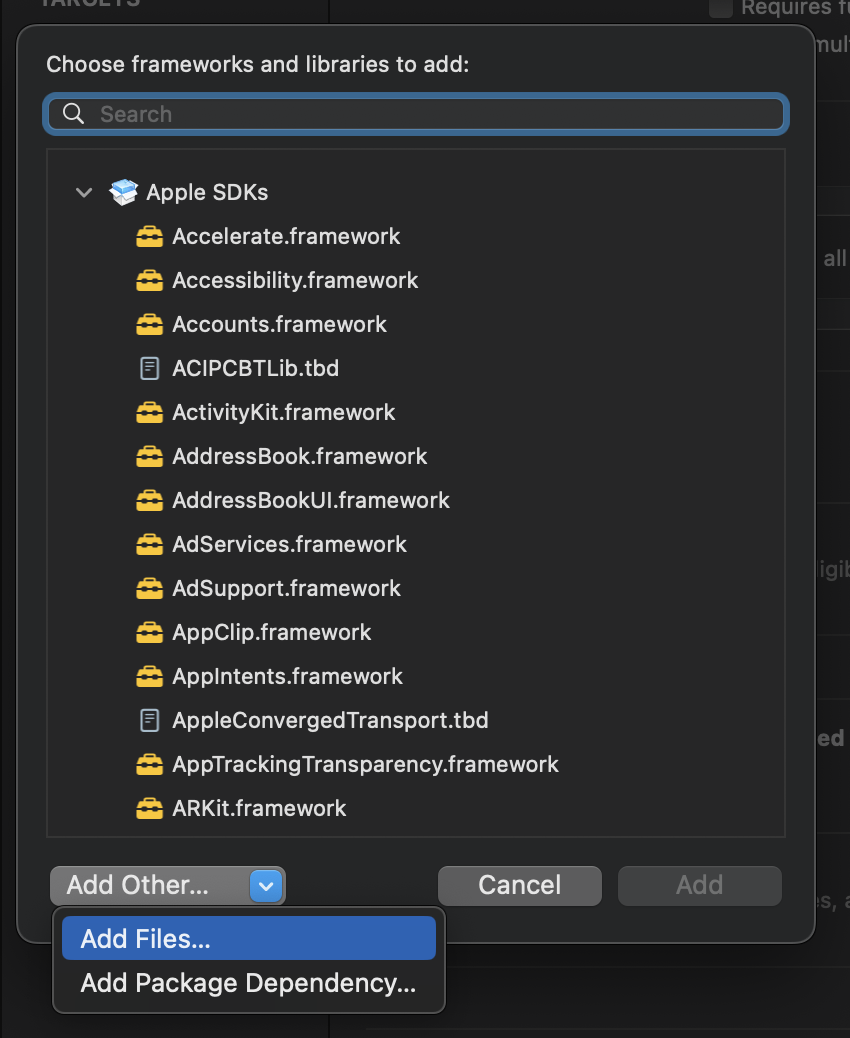Image resolution: width=850 pixels, height=1038 pixels.
Task: Click the AppleConvergedTransport.tbd document icon
Action: pos(150,720)
